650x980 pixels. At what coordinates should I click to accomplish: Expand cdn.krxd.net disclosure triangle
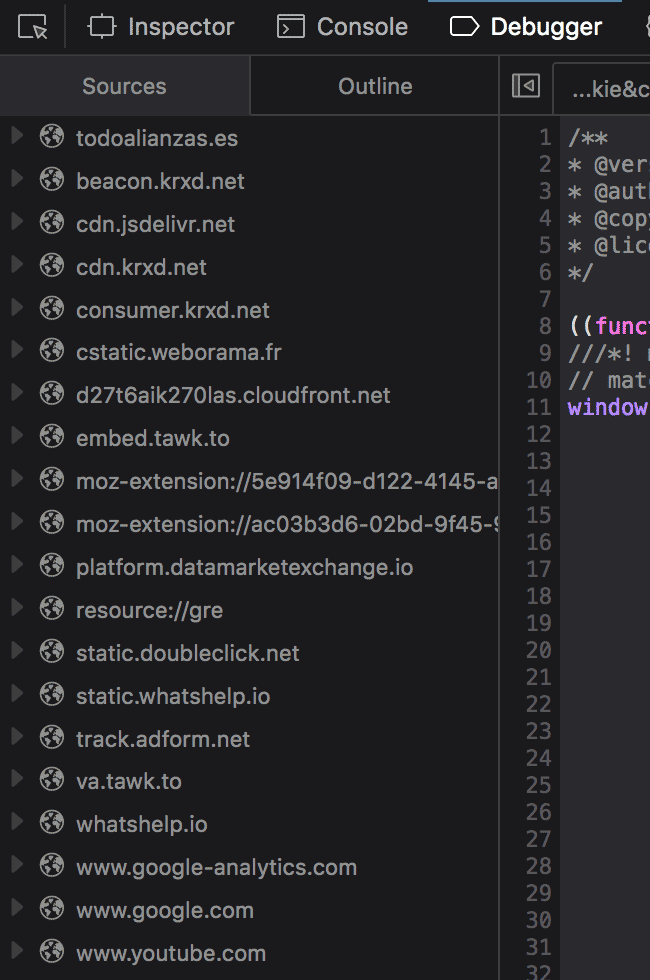click(18, 265)
